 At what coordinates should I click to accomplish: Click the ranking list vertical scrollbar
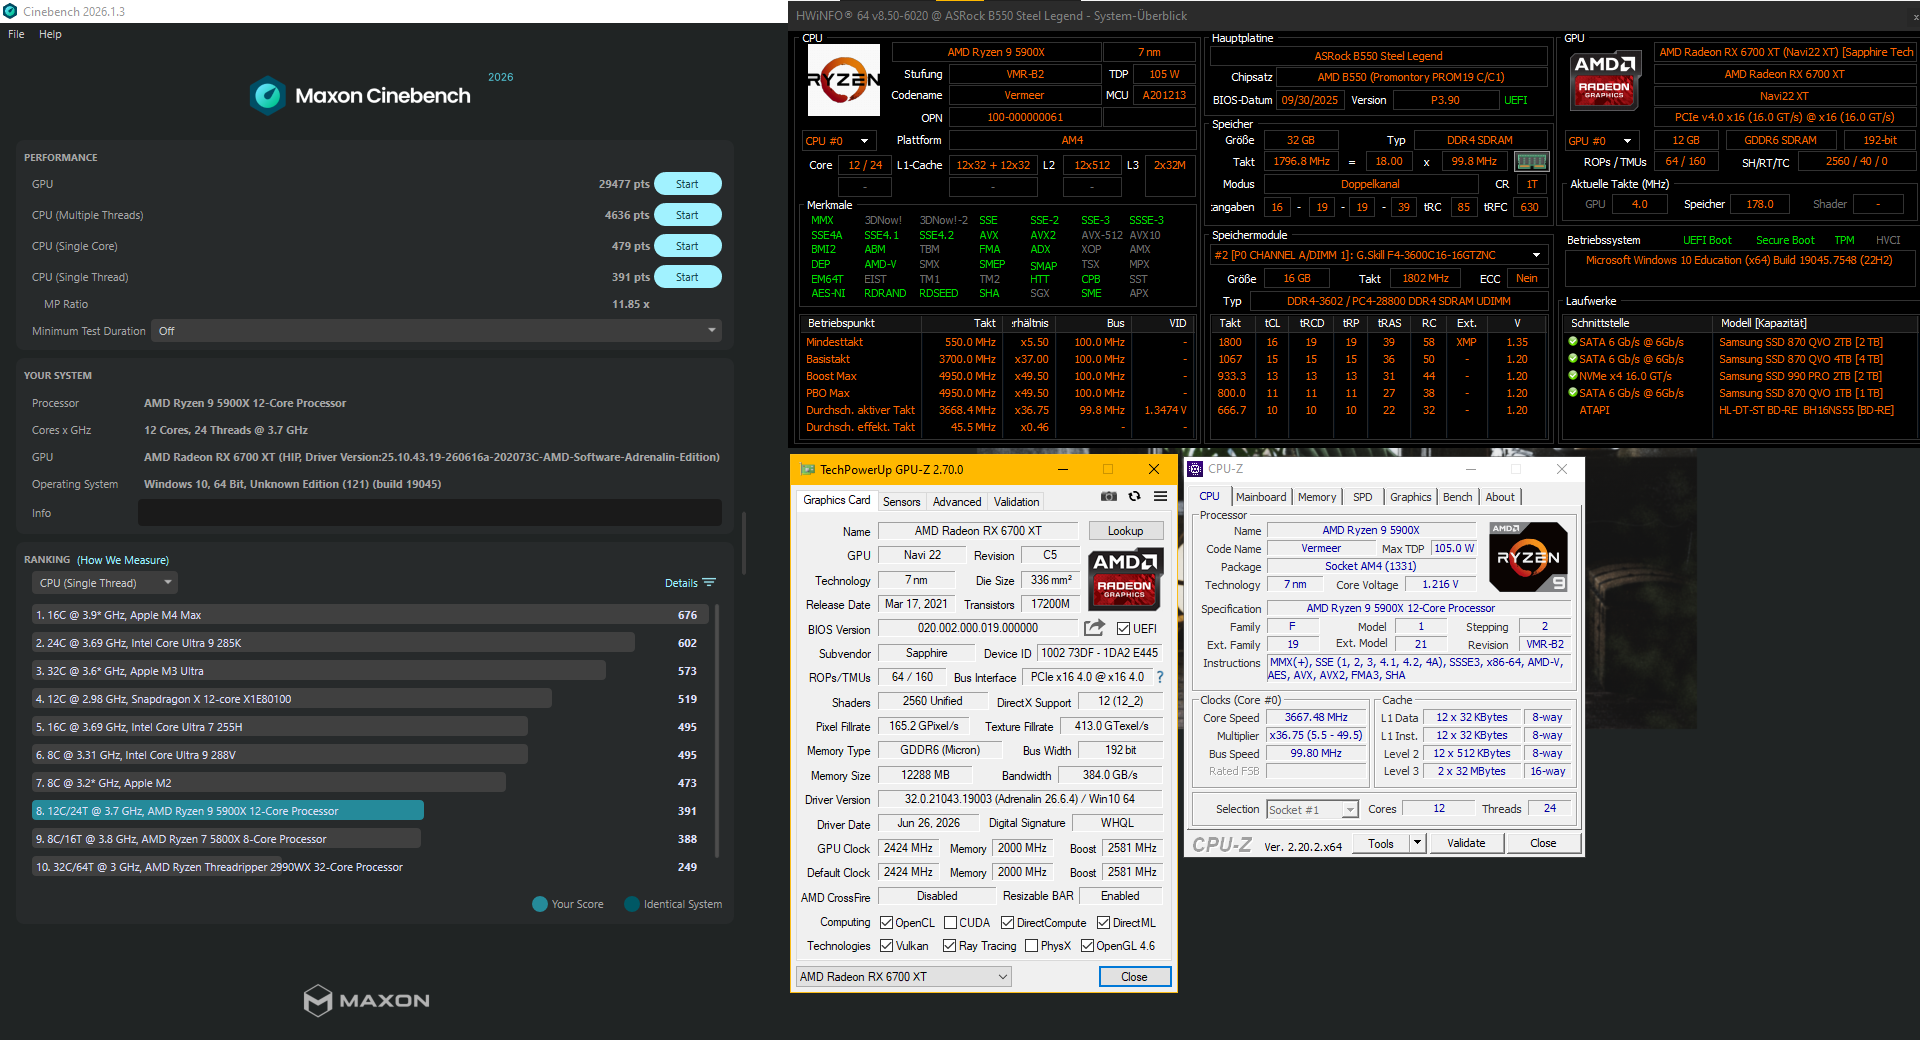[x=718, y=730]
